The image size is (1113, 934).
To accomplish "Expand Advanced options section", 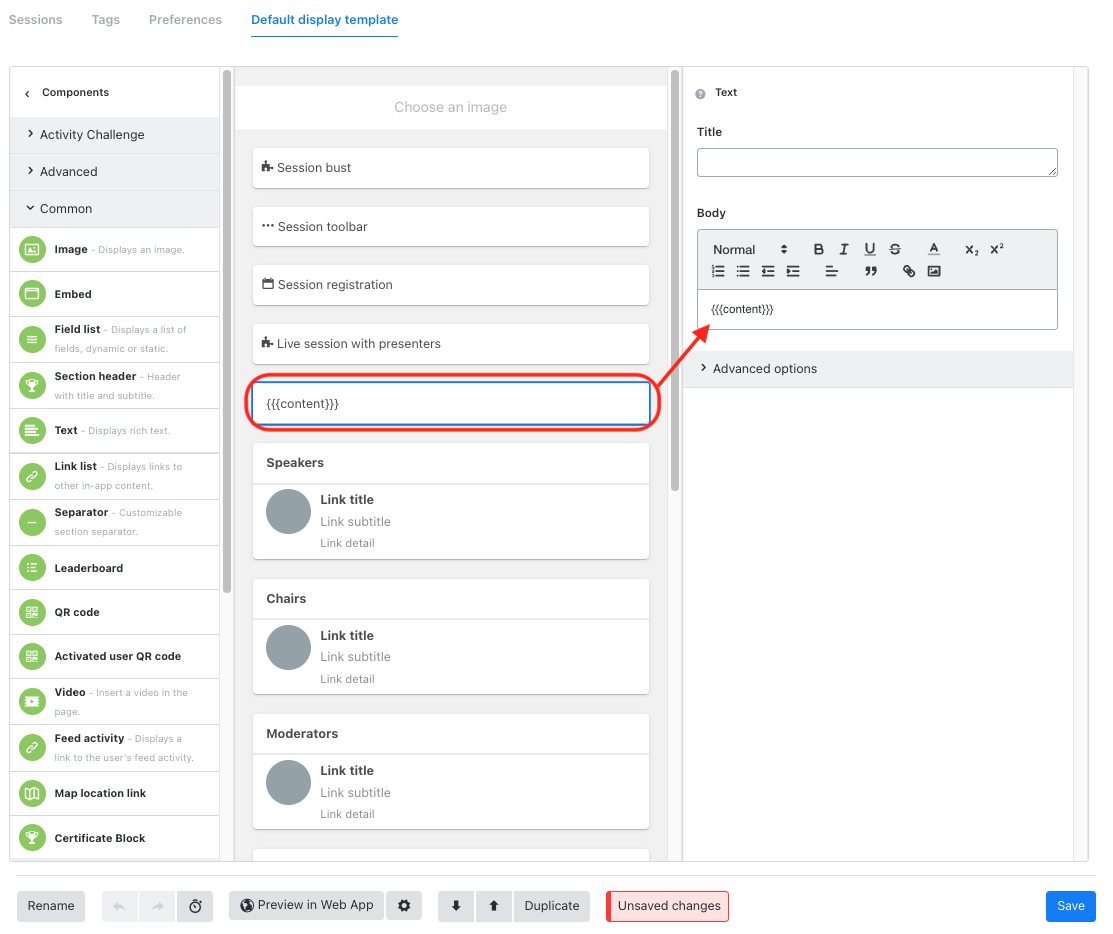I will pyautogui.click(x=877, y=368).
